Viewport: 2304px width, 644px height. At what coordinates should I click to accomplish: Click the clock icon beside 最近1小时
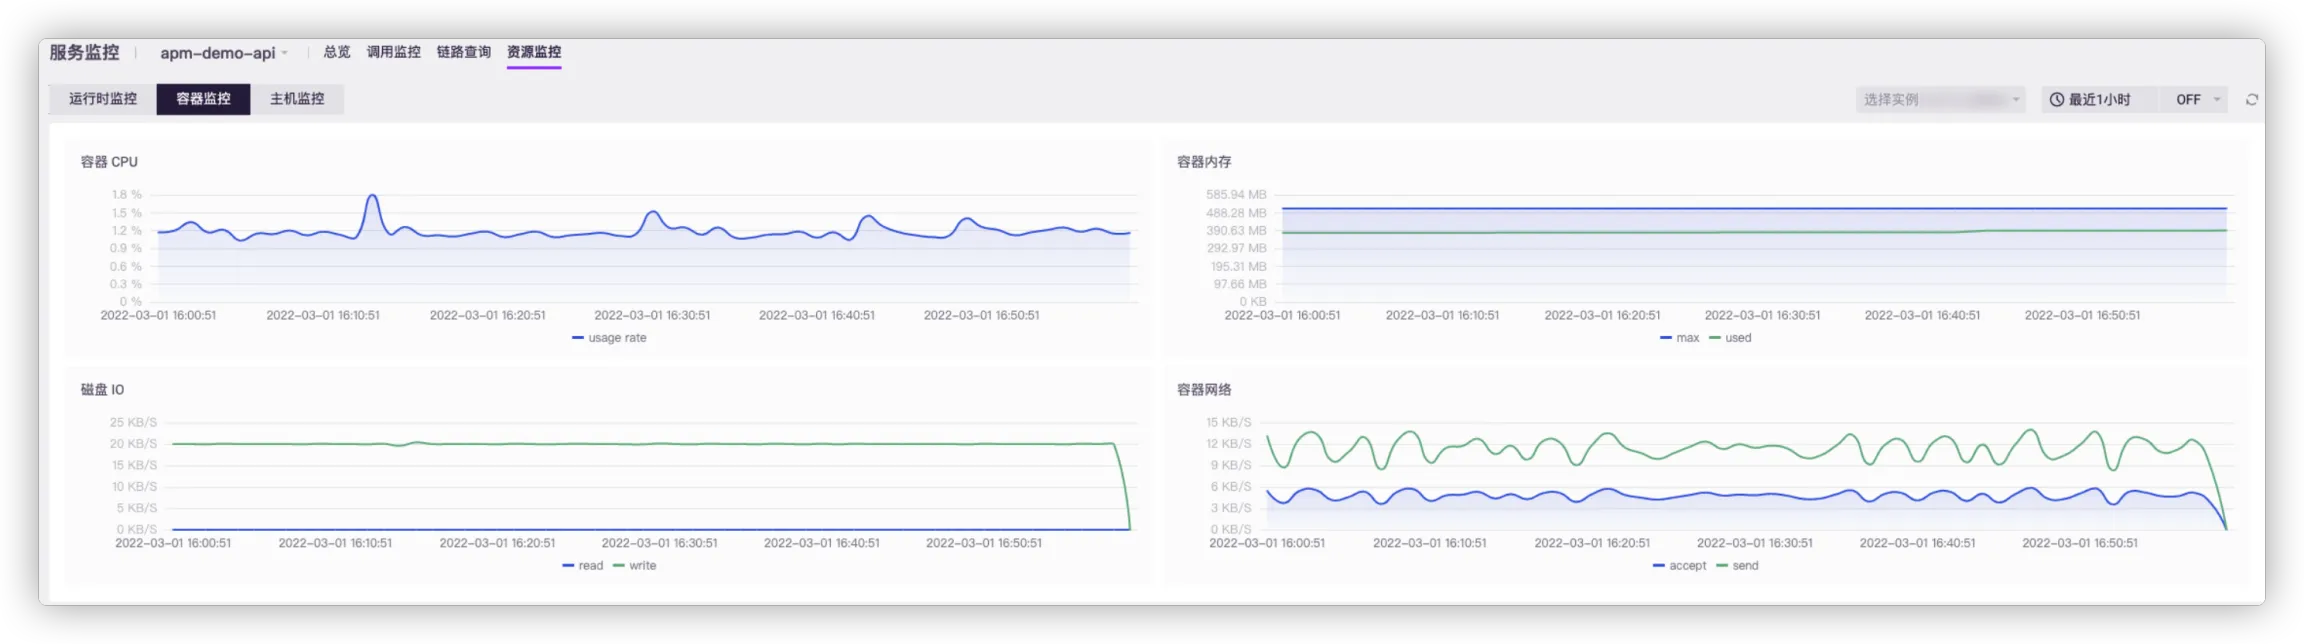(x=2056, y=100)
